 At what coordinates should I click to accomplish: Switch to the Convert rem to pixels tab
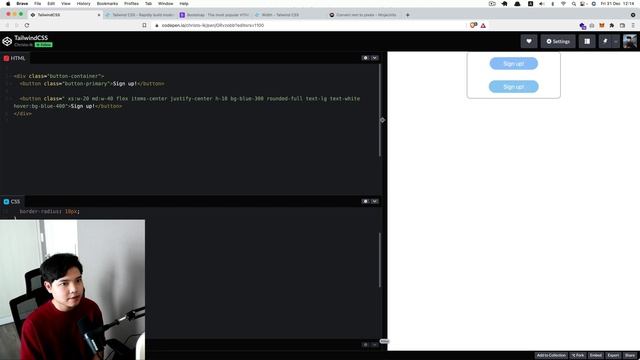[x=363, y=15]
